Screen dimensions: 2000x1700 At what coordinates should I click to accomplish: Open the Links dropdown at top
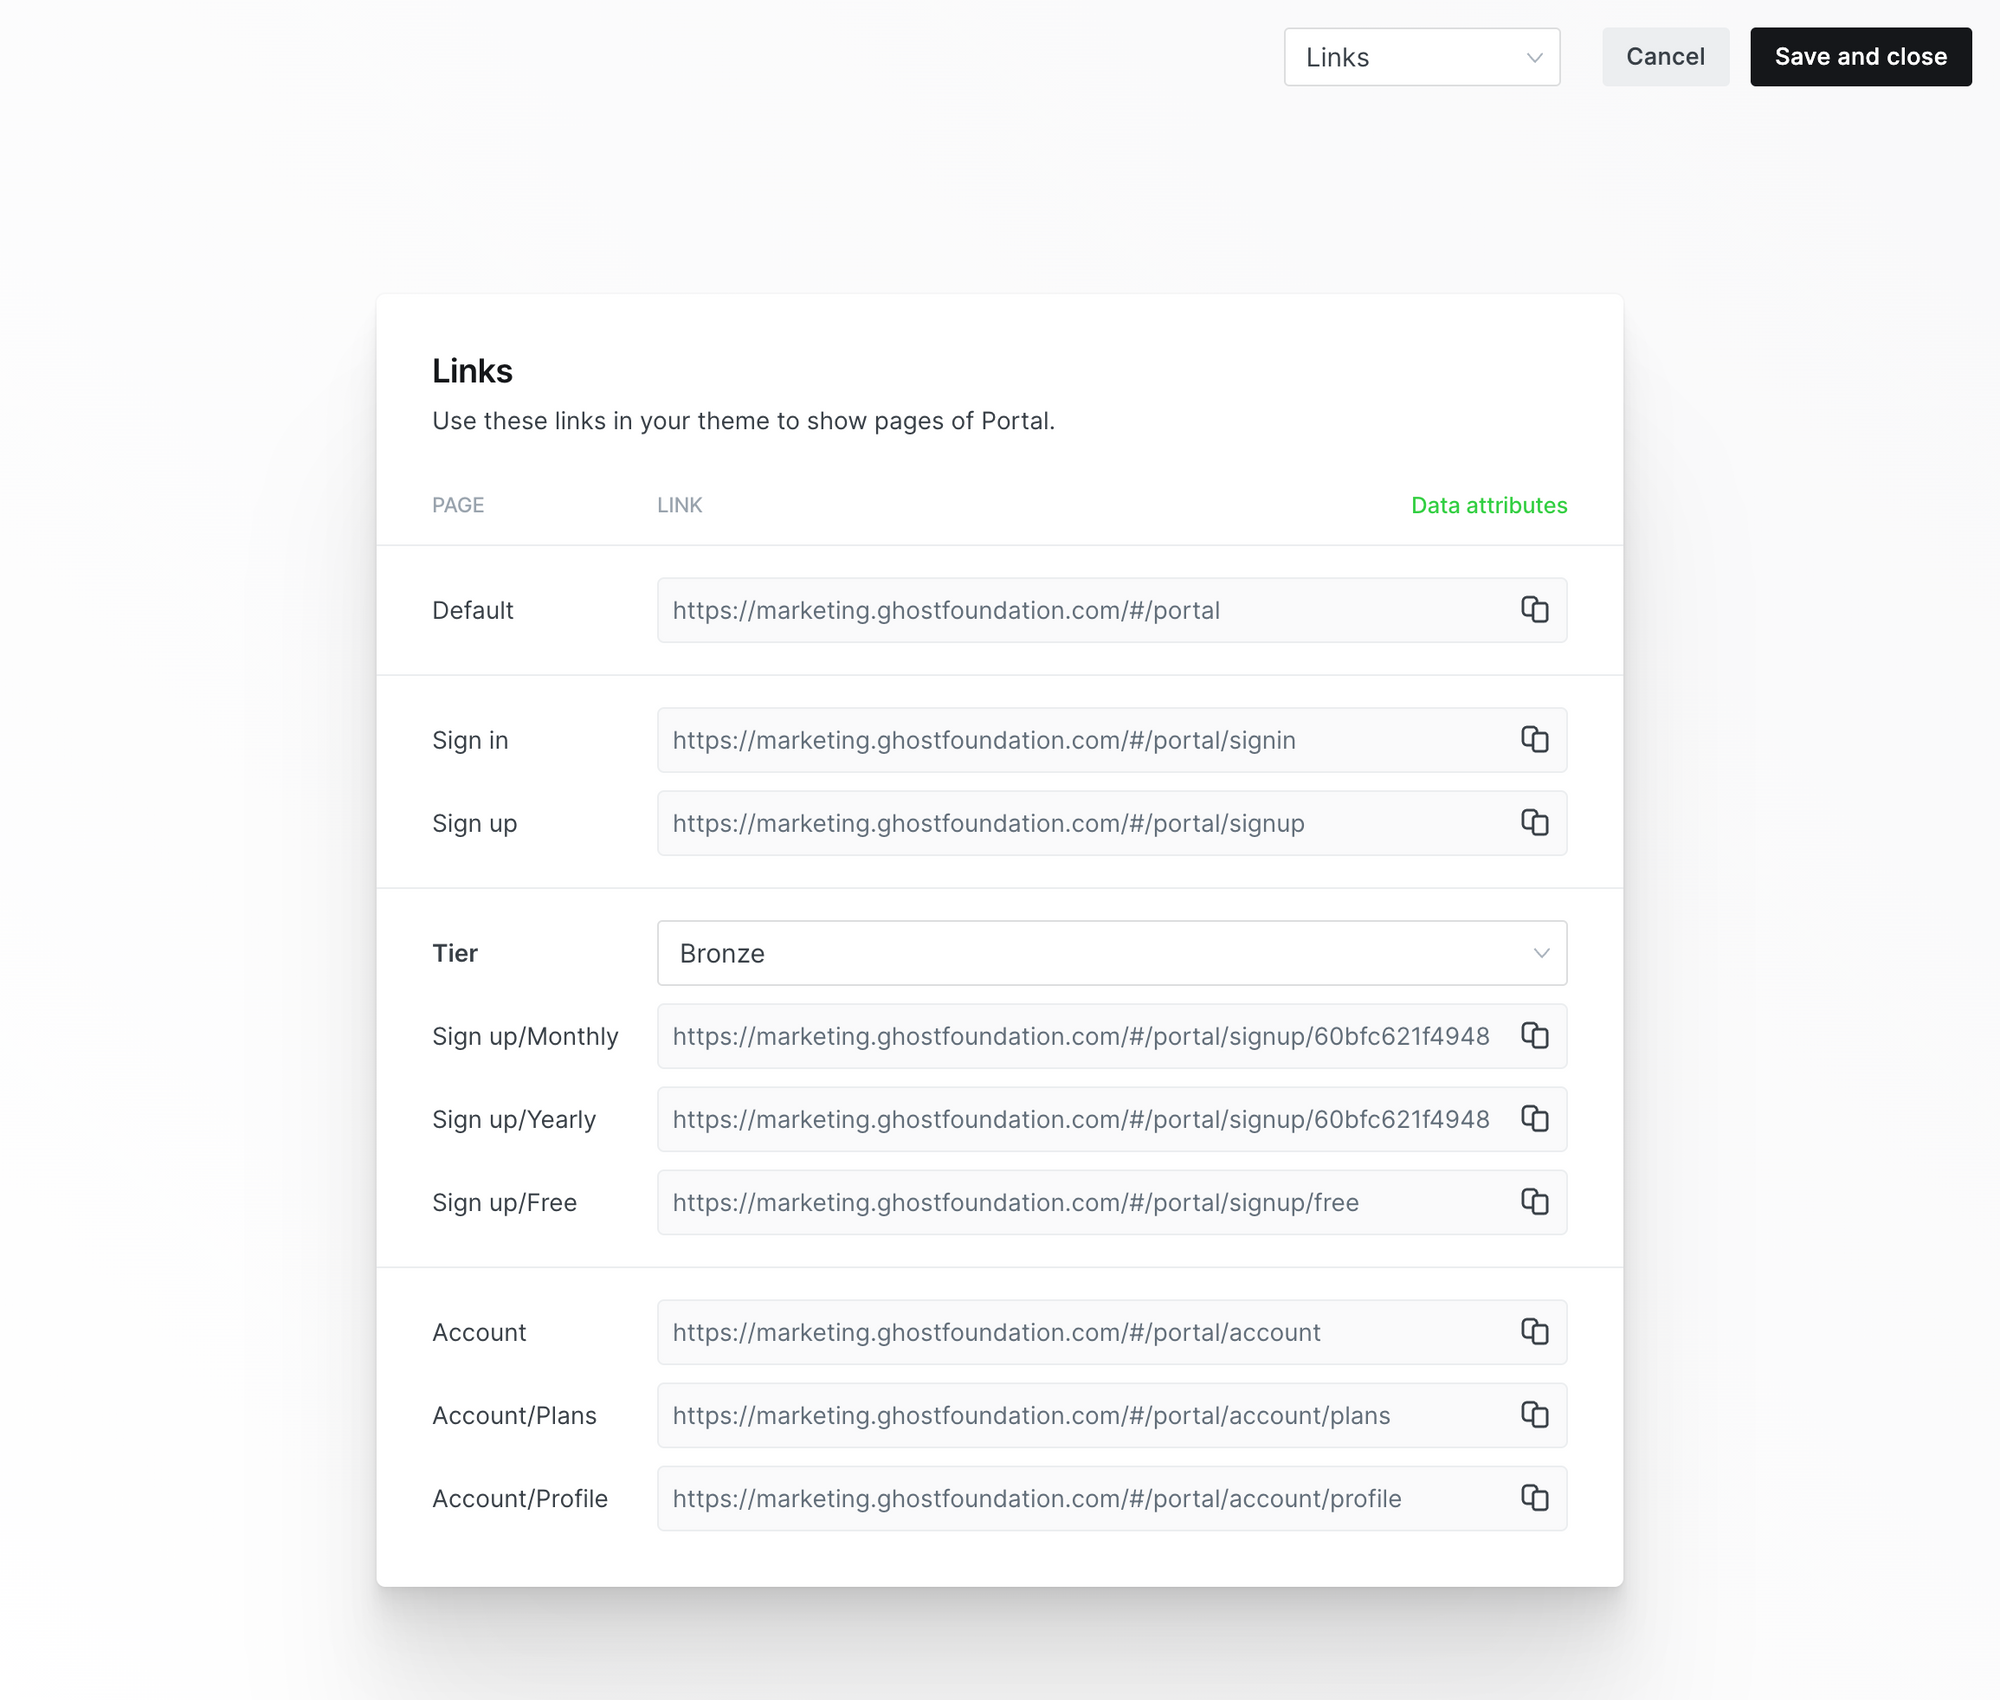click(1421, 57)
